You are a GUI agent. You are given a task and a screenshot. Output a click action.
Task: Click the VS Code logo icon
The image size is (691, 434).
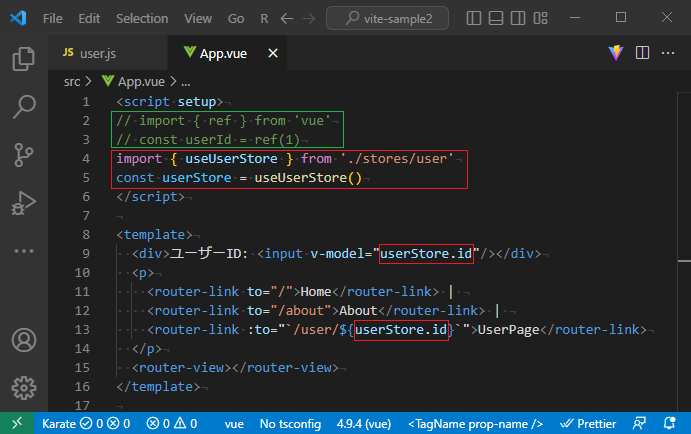pos(18,18)
